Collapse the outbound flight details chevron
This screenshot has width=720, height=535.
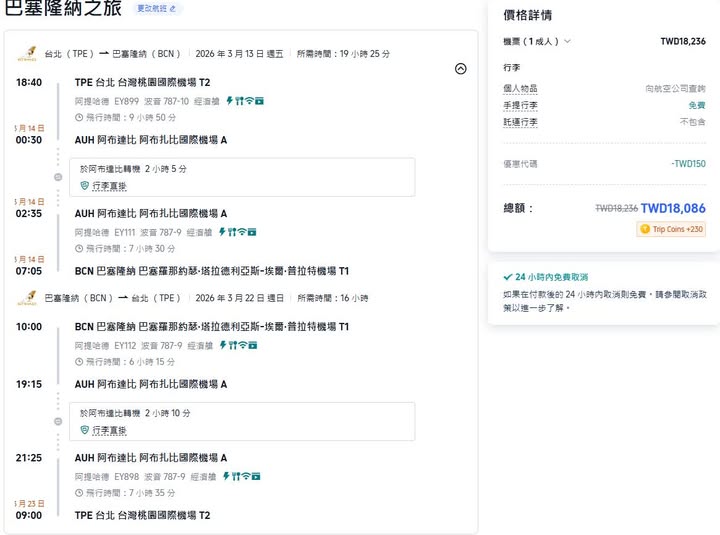tap(460, 69)
